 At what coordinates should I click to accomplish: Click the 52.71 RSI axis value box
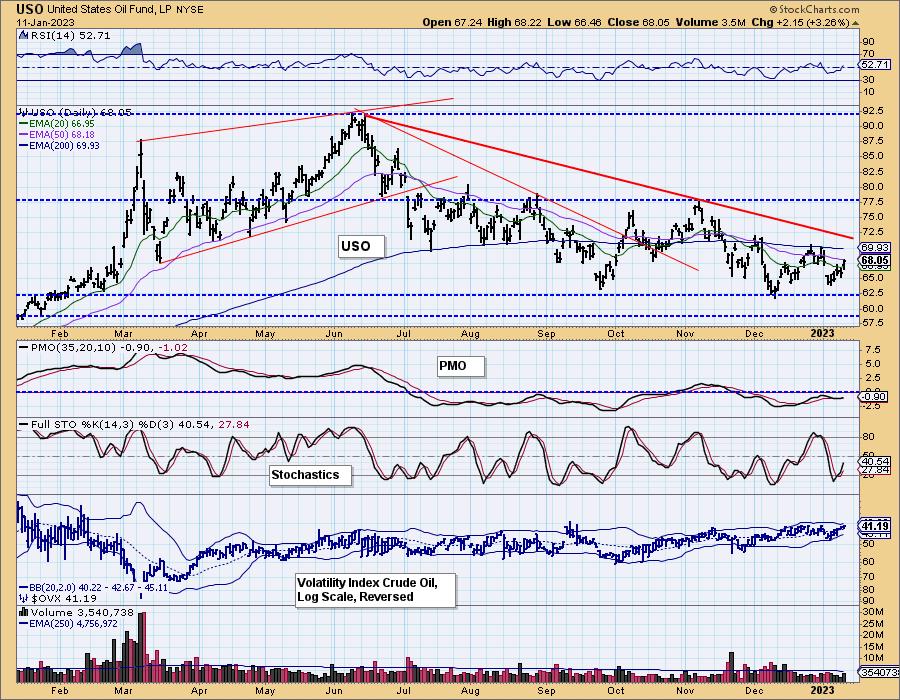(x=875, y=65)
